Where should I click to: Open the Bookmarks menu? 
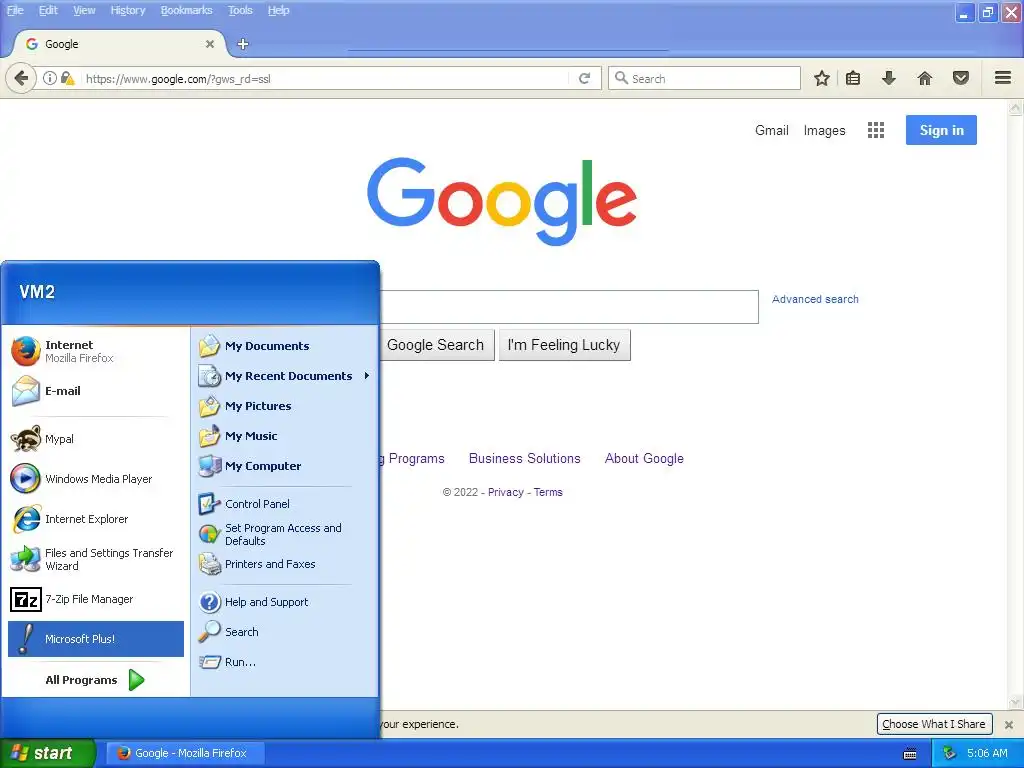(187, 10)
